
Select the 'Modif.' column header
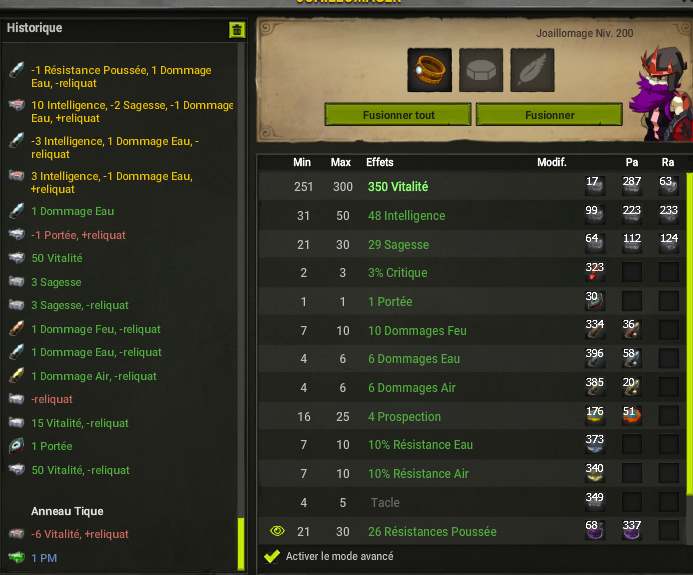pos(552,162)
